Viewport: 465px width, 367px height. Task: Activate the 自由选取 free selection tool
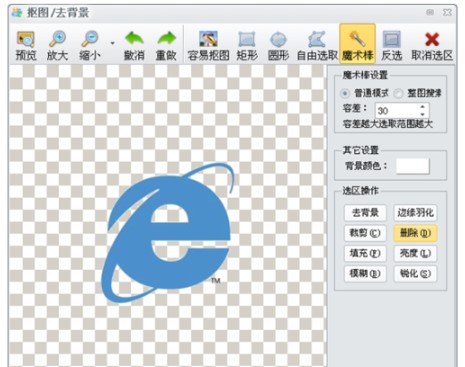coord(317,45)
